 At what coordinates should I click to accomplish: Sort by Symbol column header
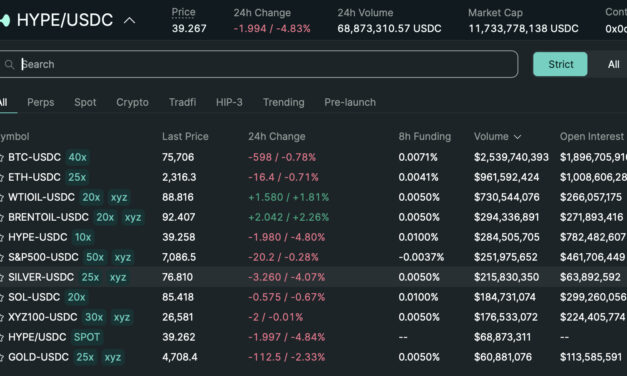click(14, 136)
